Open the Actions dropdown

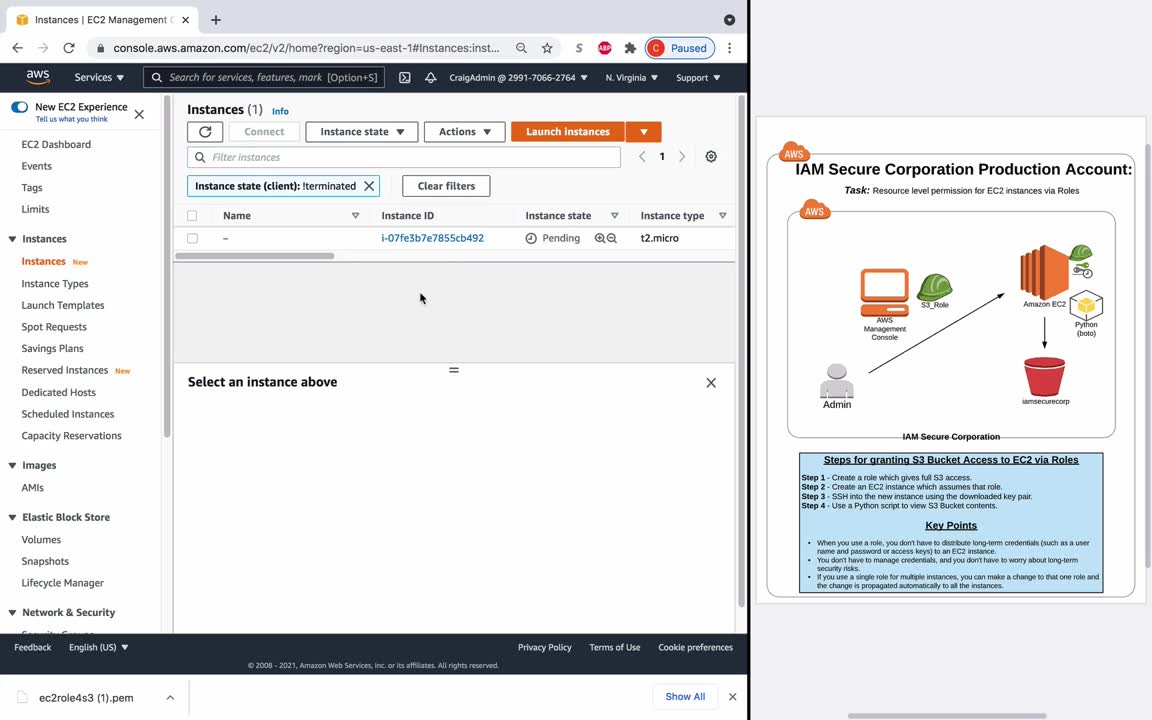(464, 132)
